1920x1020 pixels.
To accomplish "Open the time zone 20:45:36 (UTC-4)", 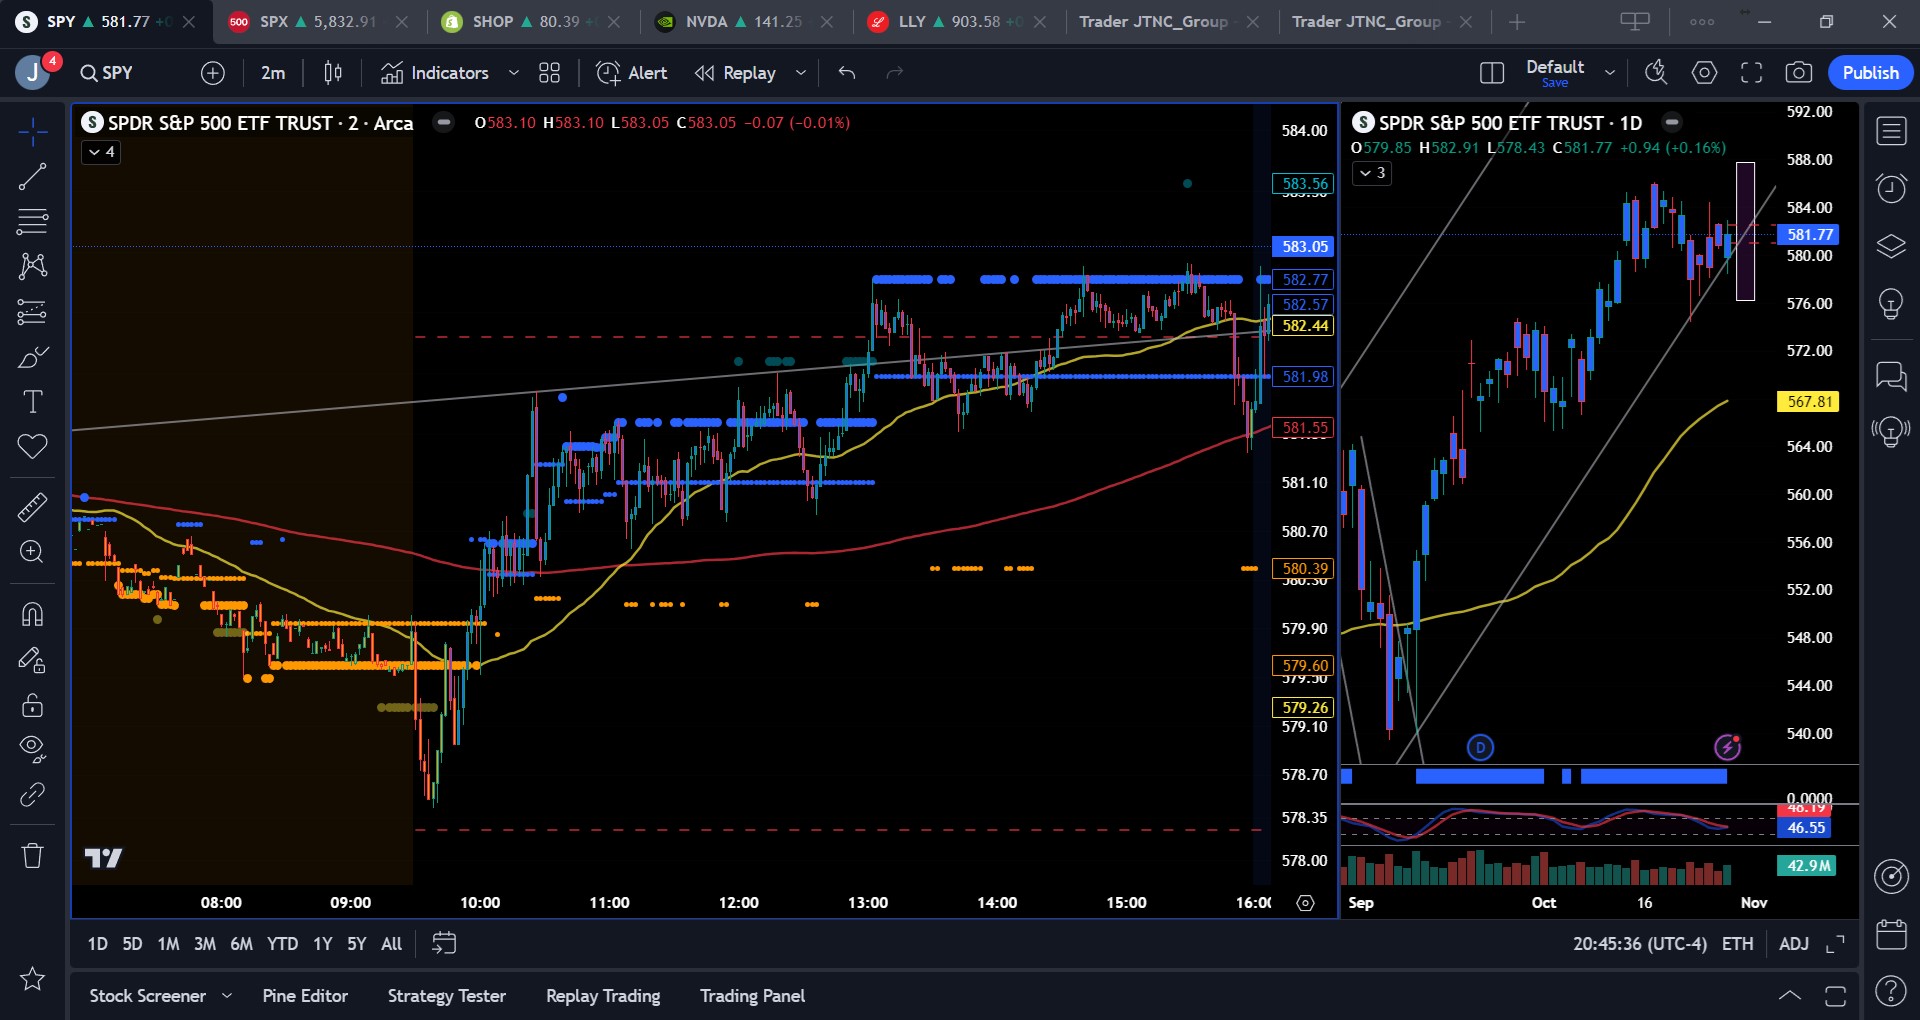I will [x=1640, y=944].
